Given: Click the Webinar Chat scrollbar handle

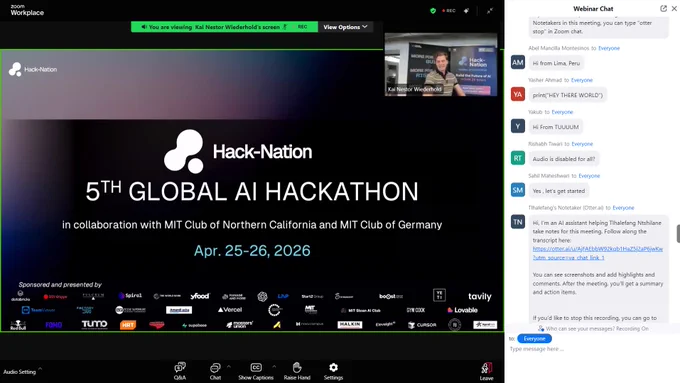Looking at the screenshot, I should (x=678, y=234).
